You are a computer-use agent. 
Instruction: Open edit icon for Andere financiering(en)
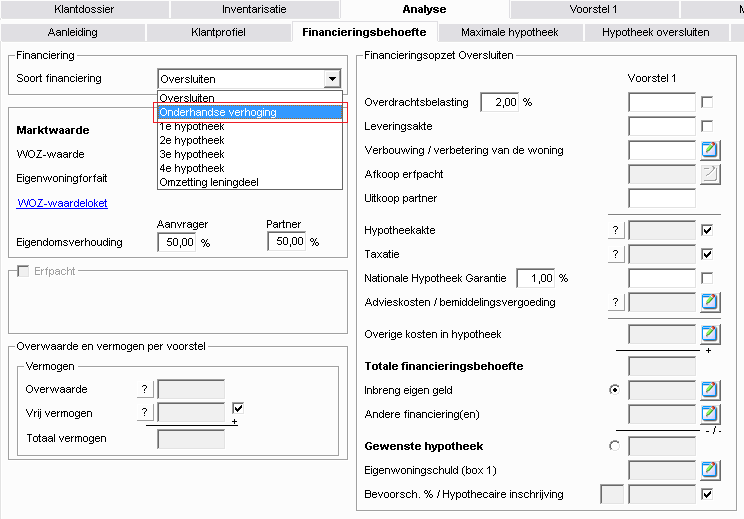pos(710,414)
